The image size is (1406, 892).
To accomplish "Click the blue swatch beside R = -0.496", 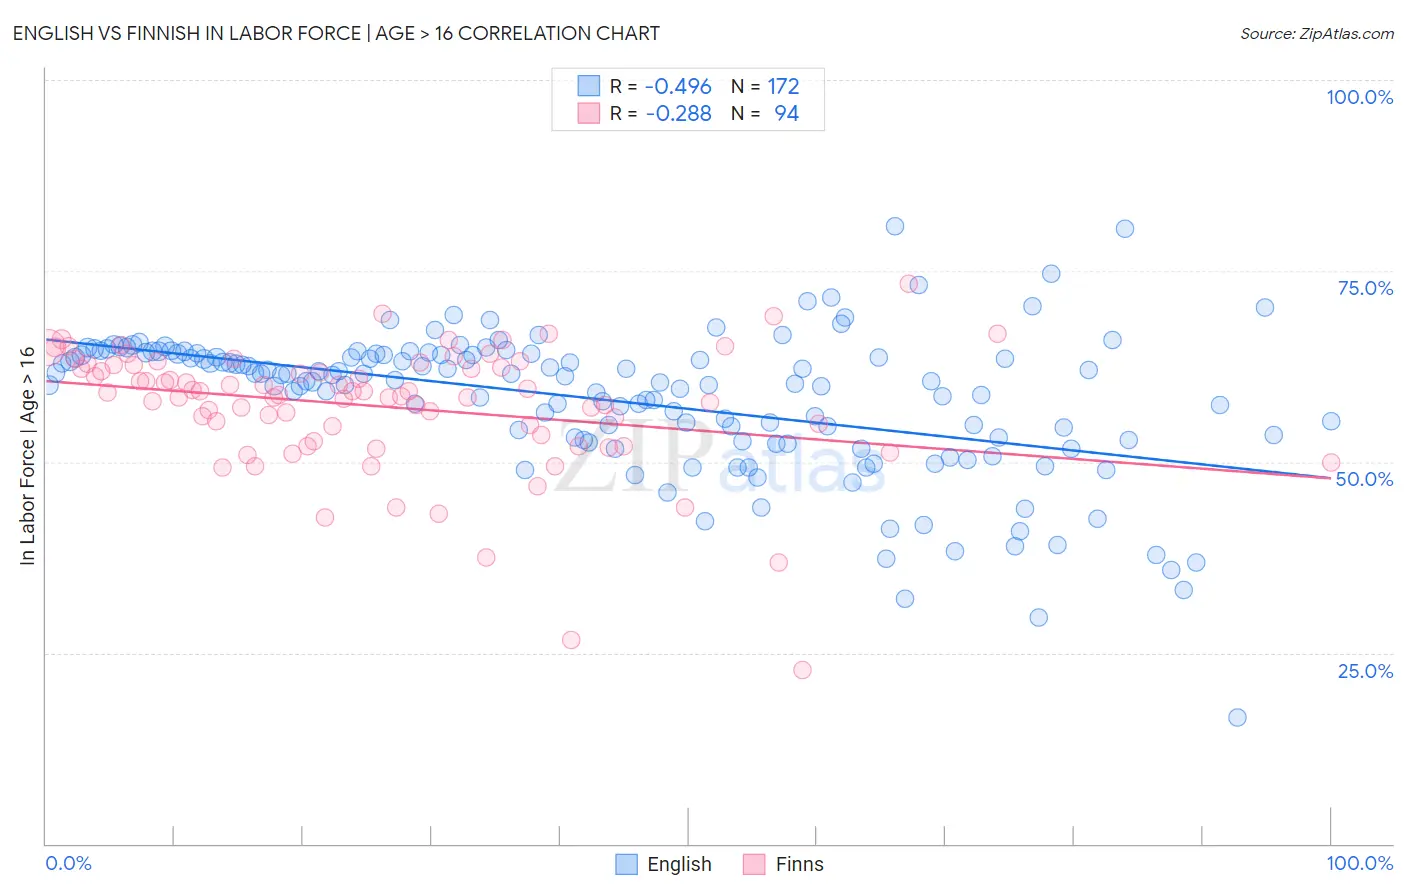I will (588, 86).
